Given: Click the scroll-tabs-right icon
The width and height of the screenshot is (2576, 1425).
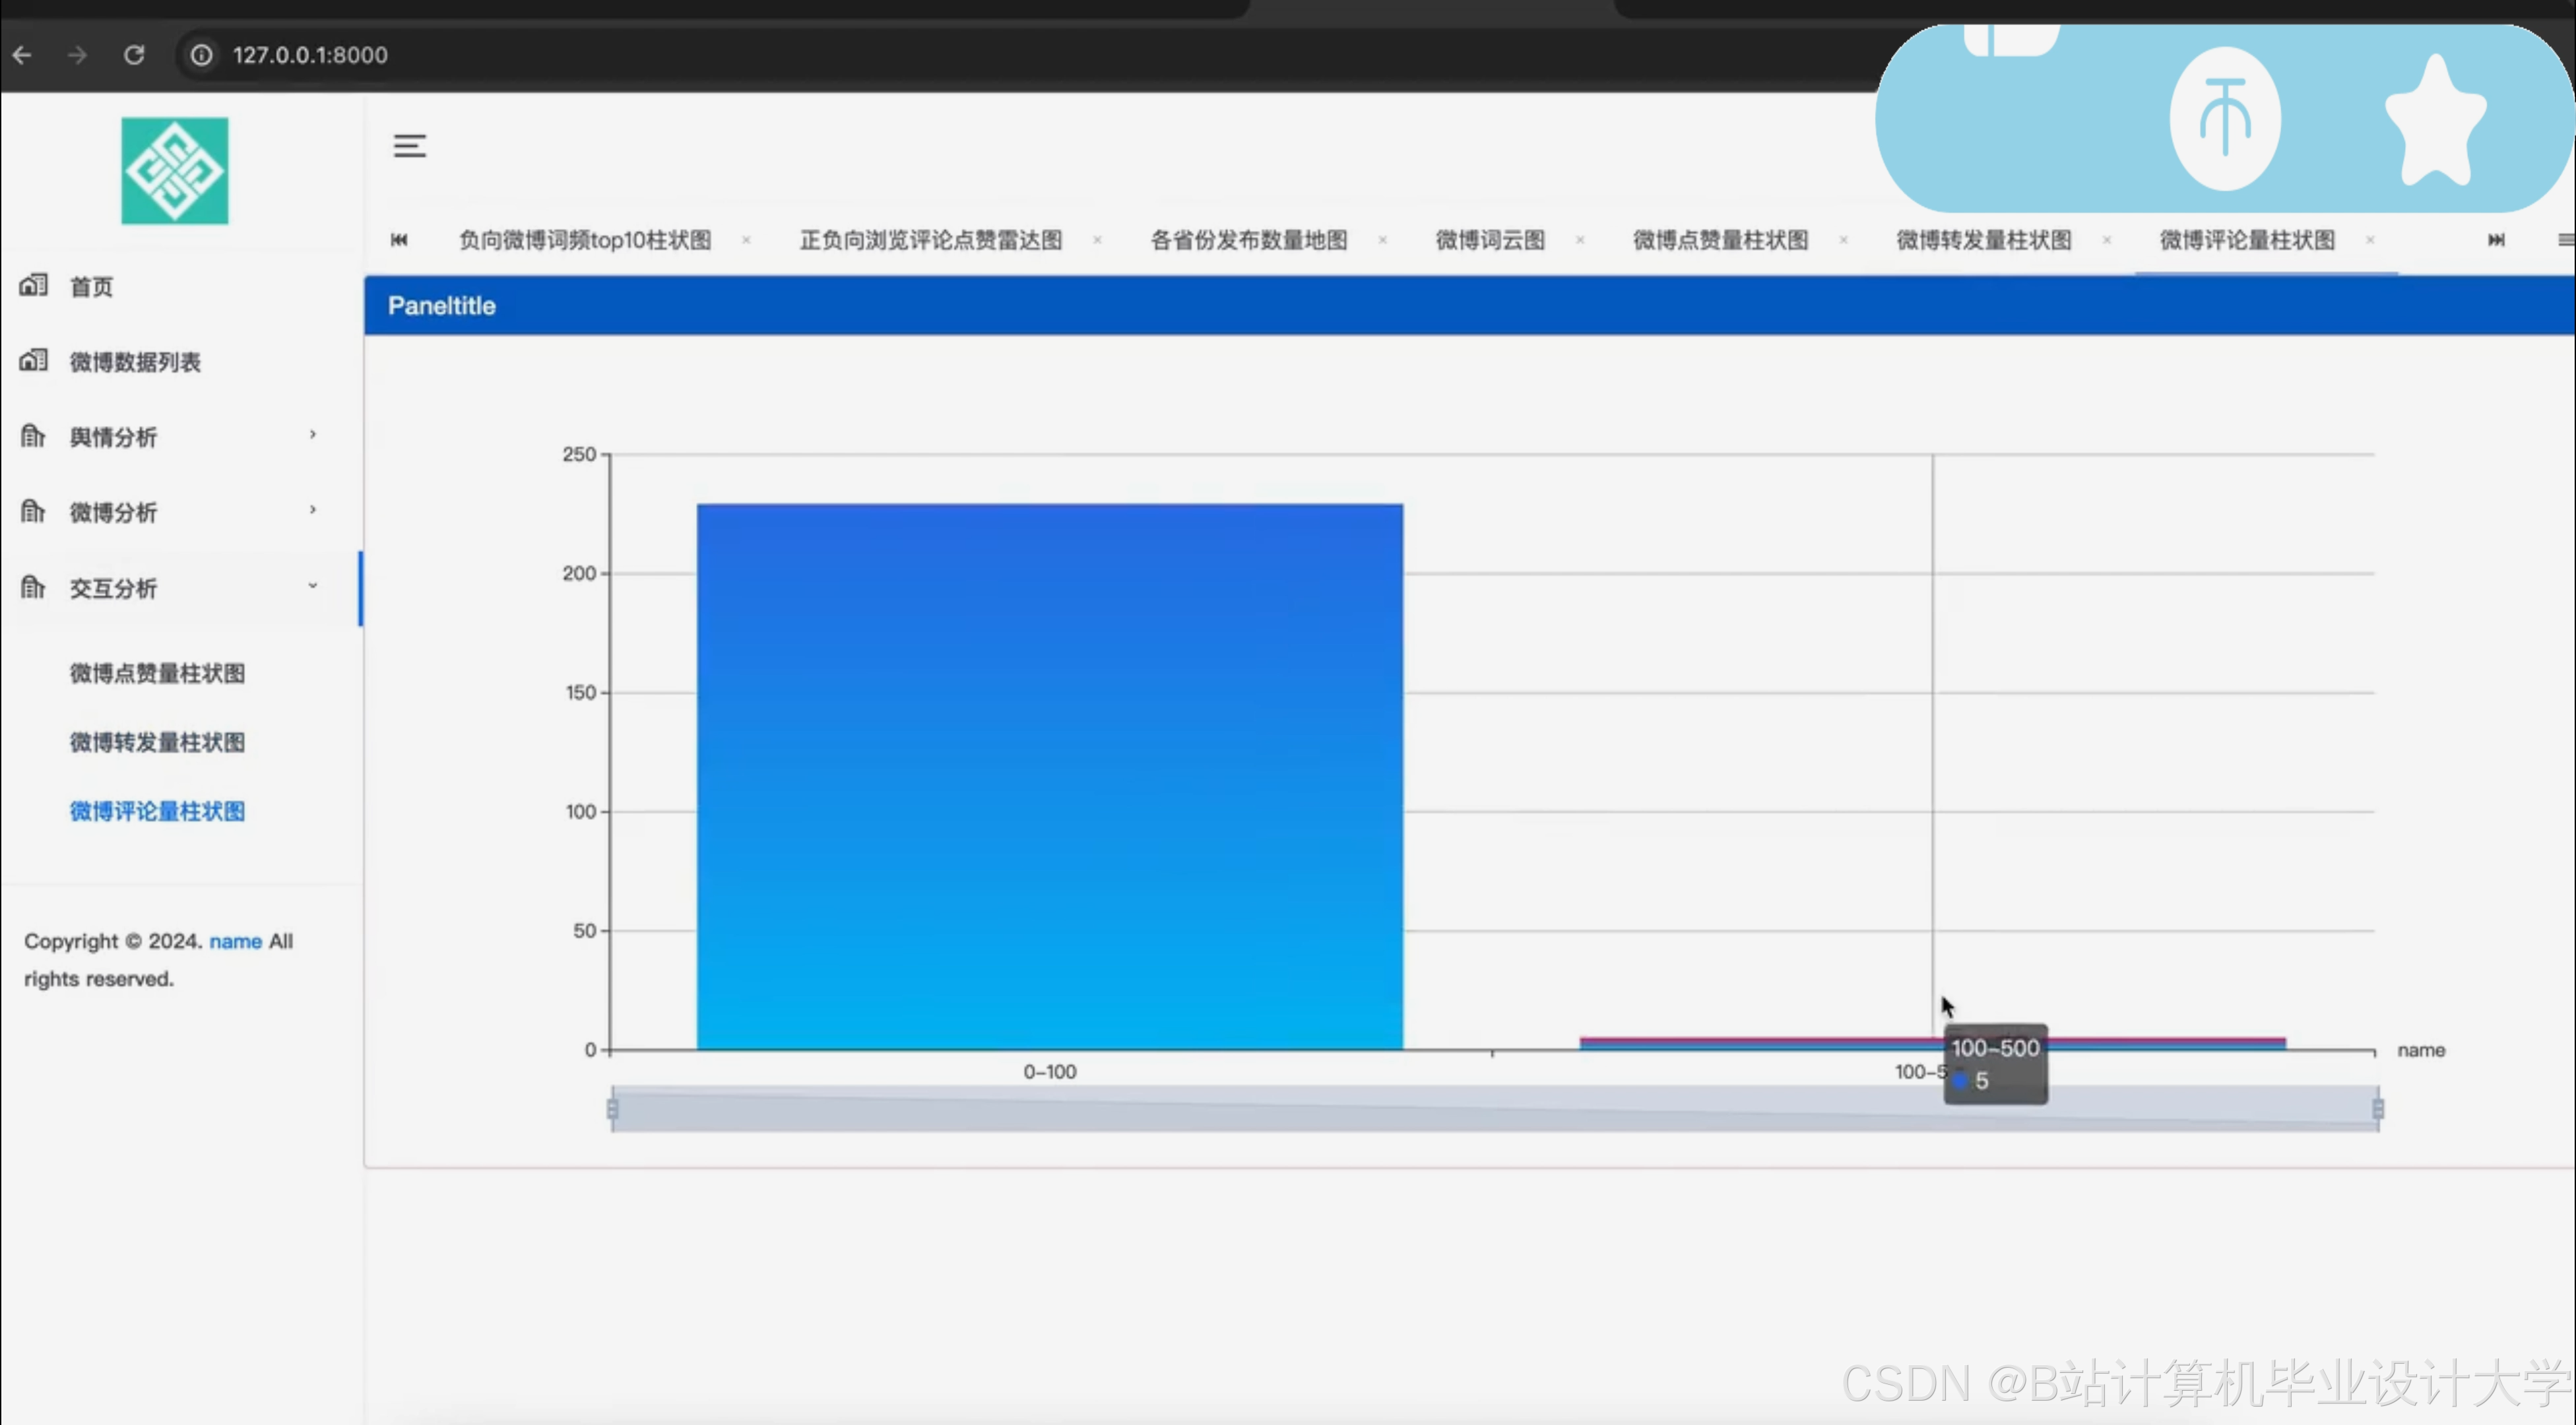Looking at the screenshot, I should (x=2496, y=240).
